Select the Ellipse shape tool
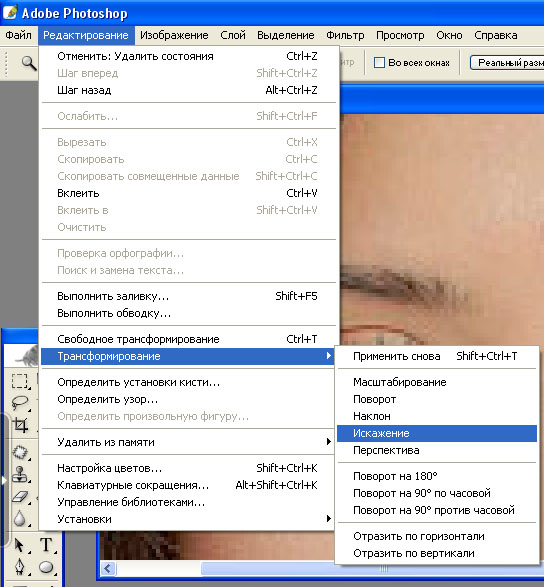544x587 pixels. coord(46,567)
